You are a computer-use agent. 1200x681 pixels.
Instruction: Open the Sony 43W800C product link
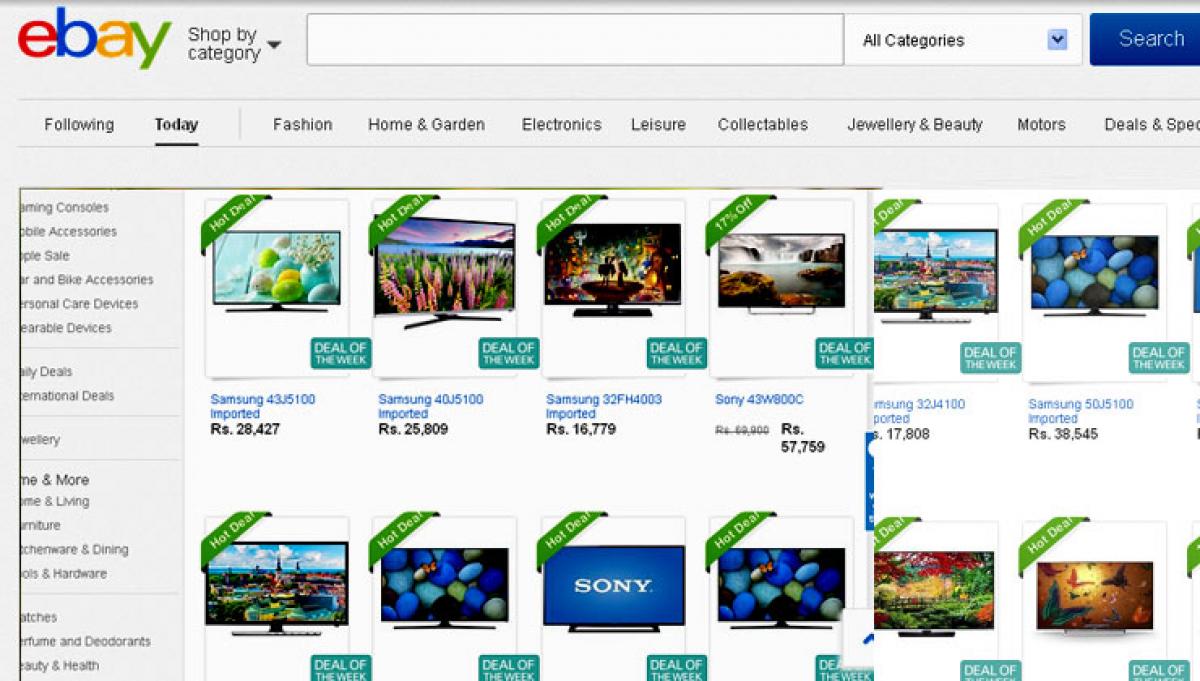pyautogui.click(x=759, y=399)
